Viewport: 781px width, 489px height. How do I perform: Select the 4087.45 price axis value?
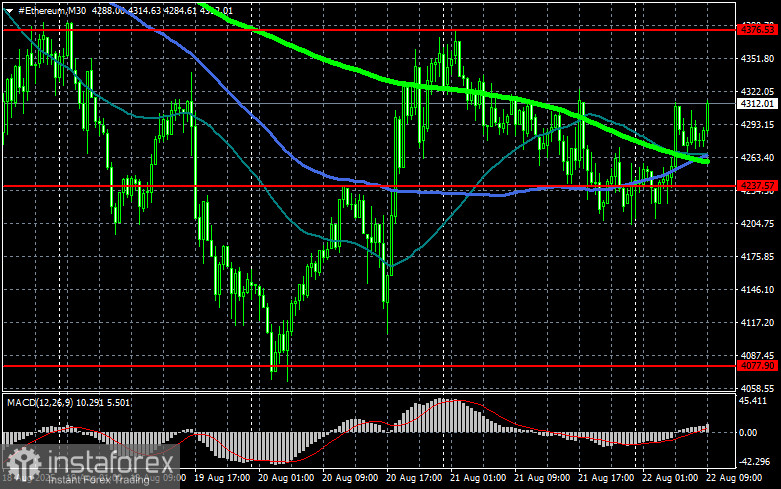[757, 356]
